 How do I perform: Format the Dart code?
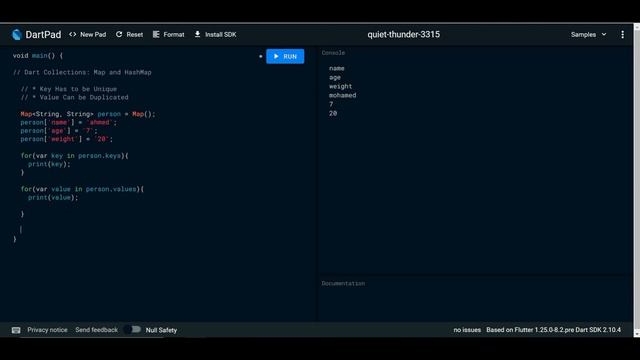tap(169, 35)
